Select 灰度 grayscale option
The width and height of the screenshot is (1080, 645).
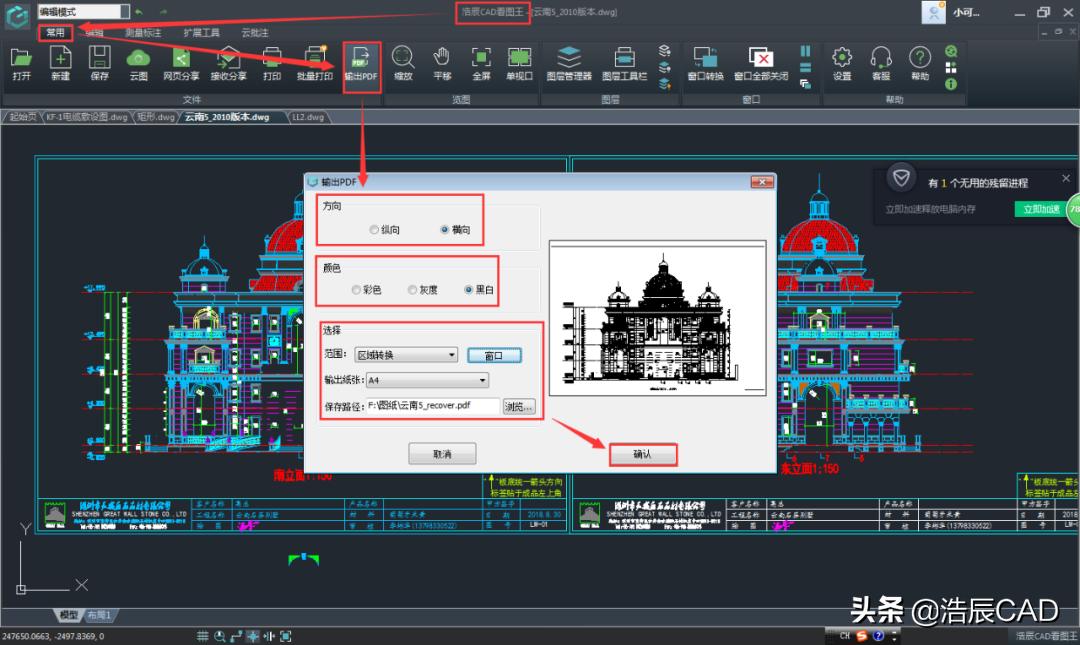click(x=412, y=290)
